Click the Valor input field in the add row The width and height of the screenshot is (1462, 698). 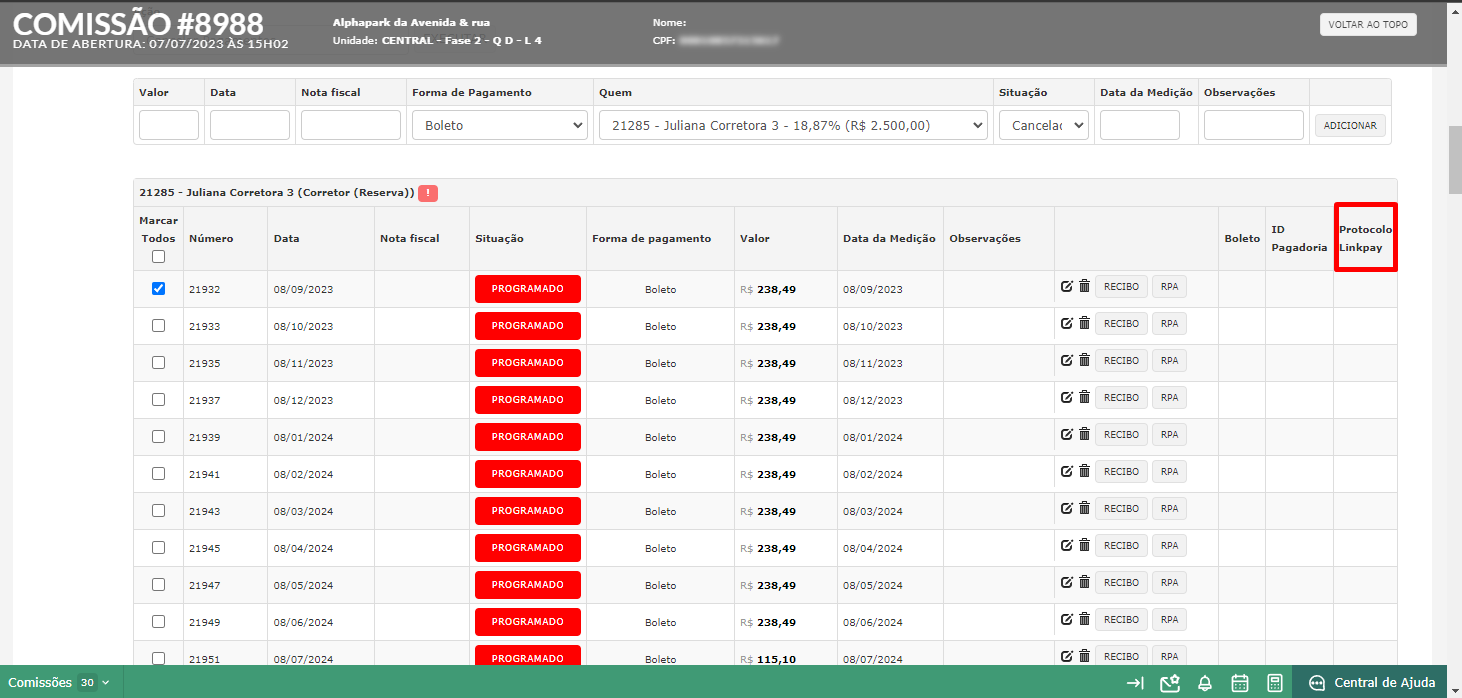pyautogui.click(x=169, y=125)
